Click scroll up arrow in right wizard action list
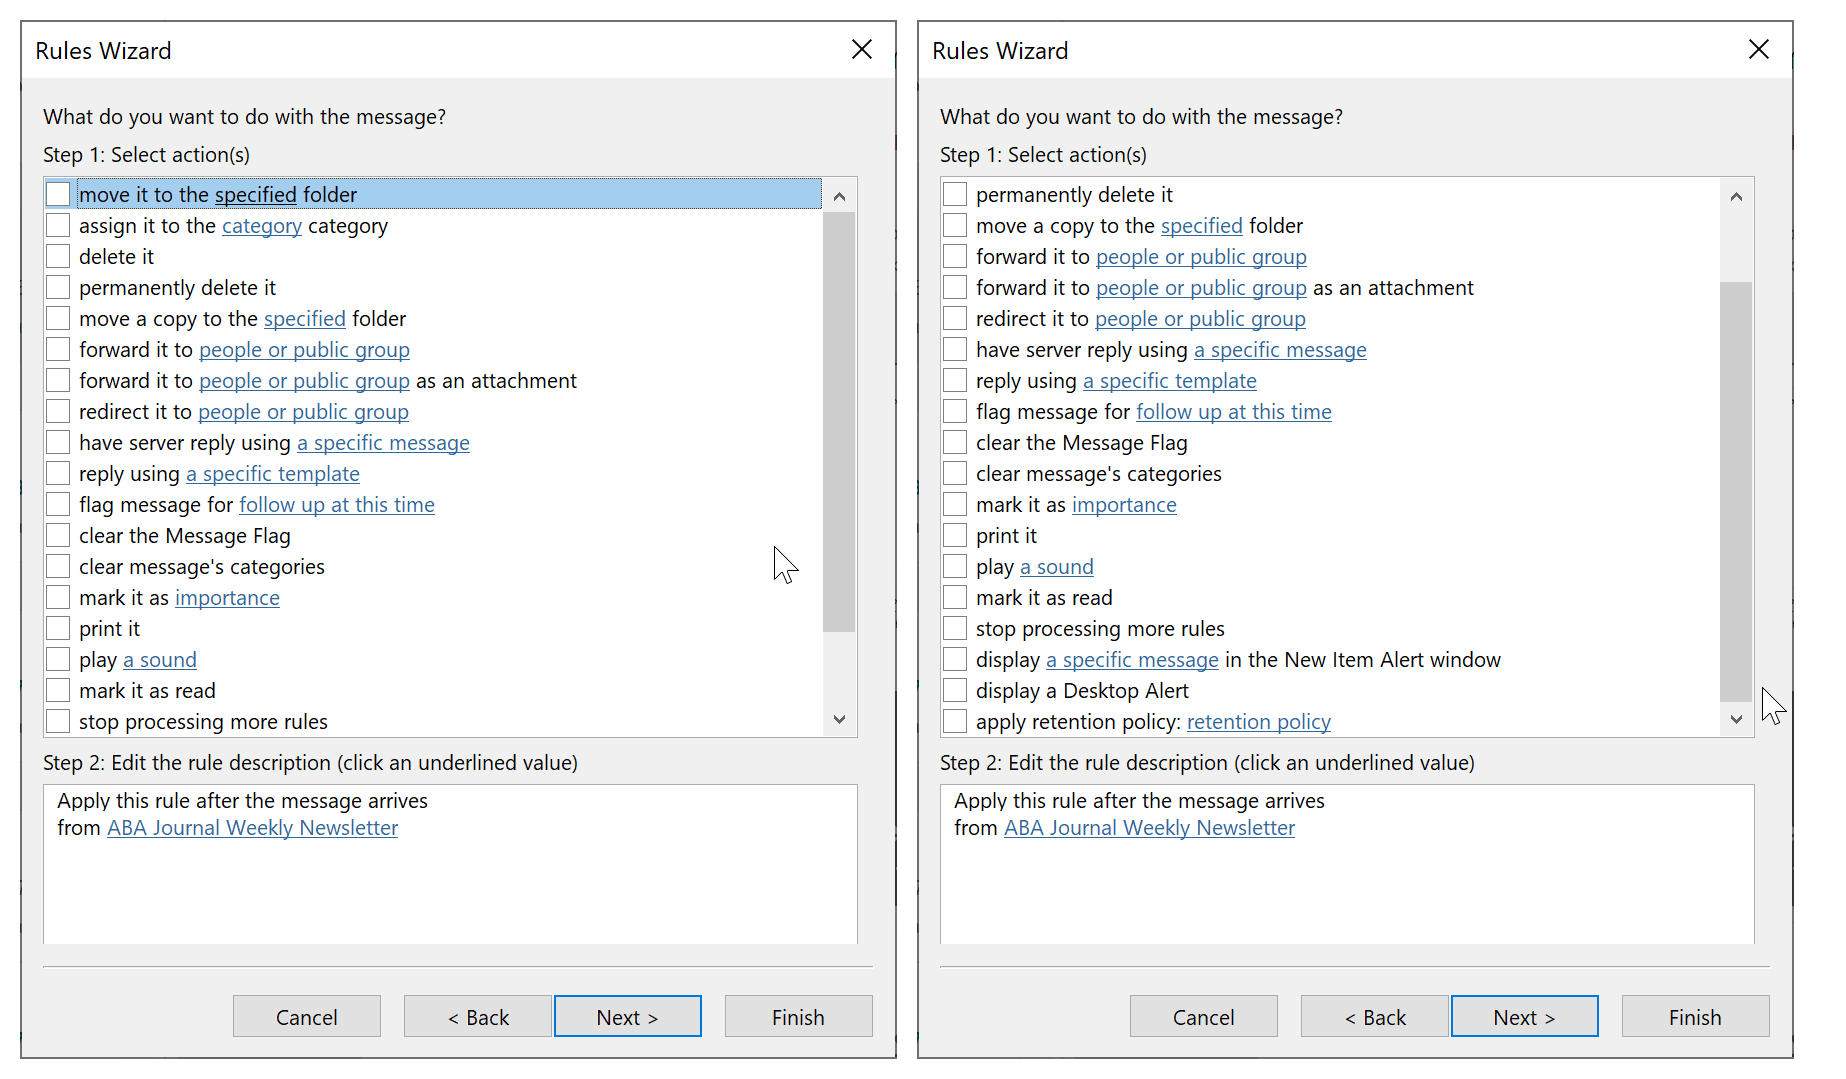The height and width of the screenshot is (1079, 1846). (1736, 196)
